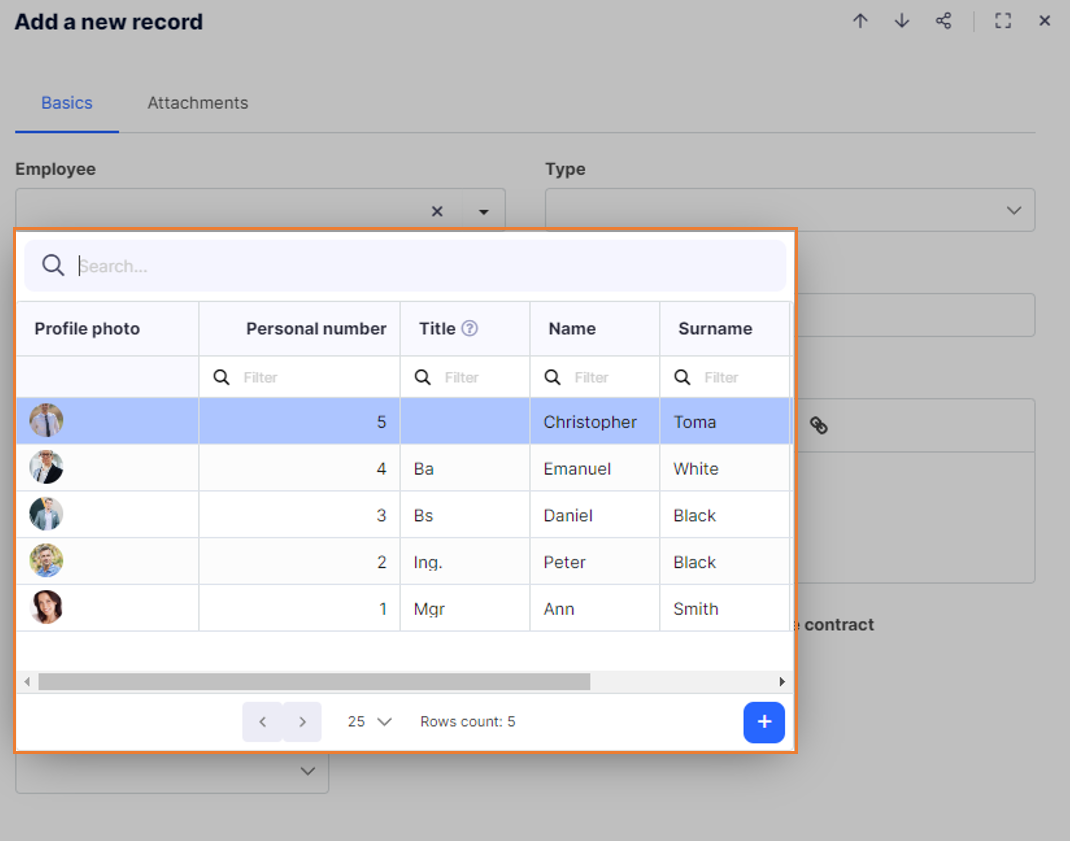Go to previous record with up arrow
Viewport: 1070px width, 841px height.
860,21
